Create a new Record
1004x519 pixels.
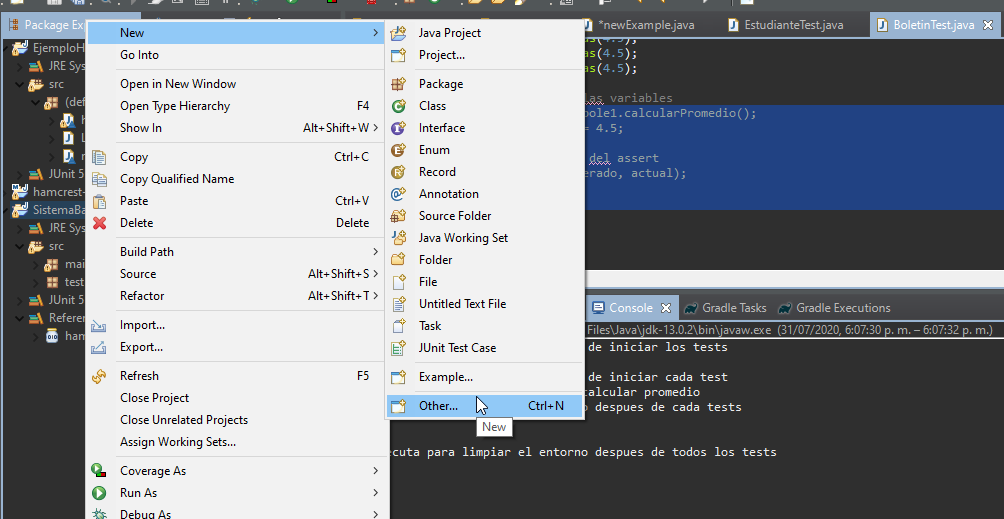click(x=484, y=172)
